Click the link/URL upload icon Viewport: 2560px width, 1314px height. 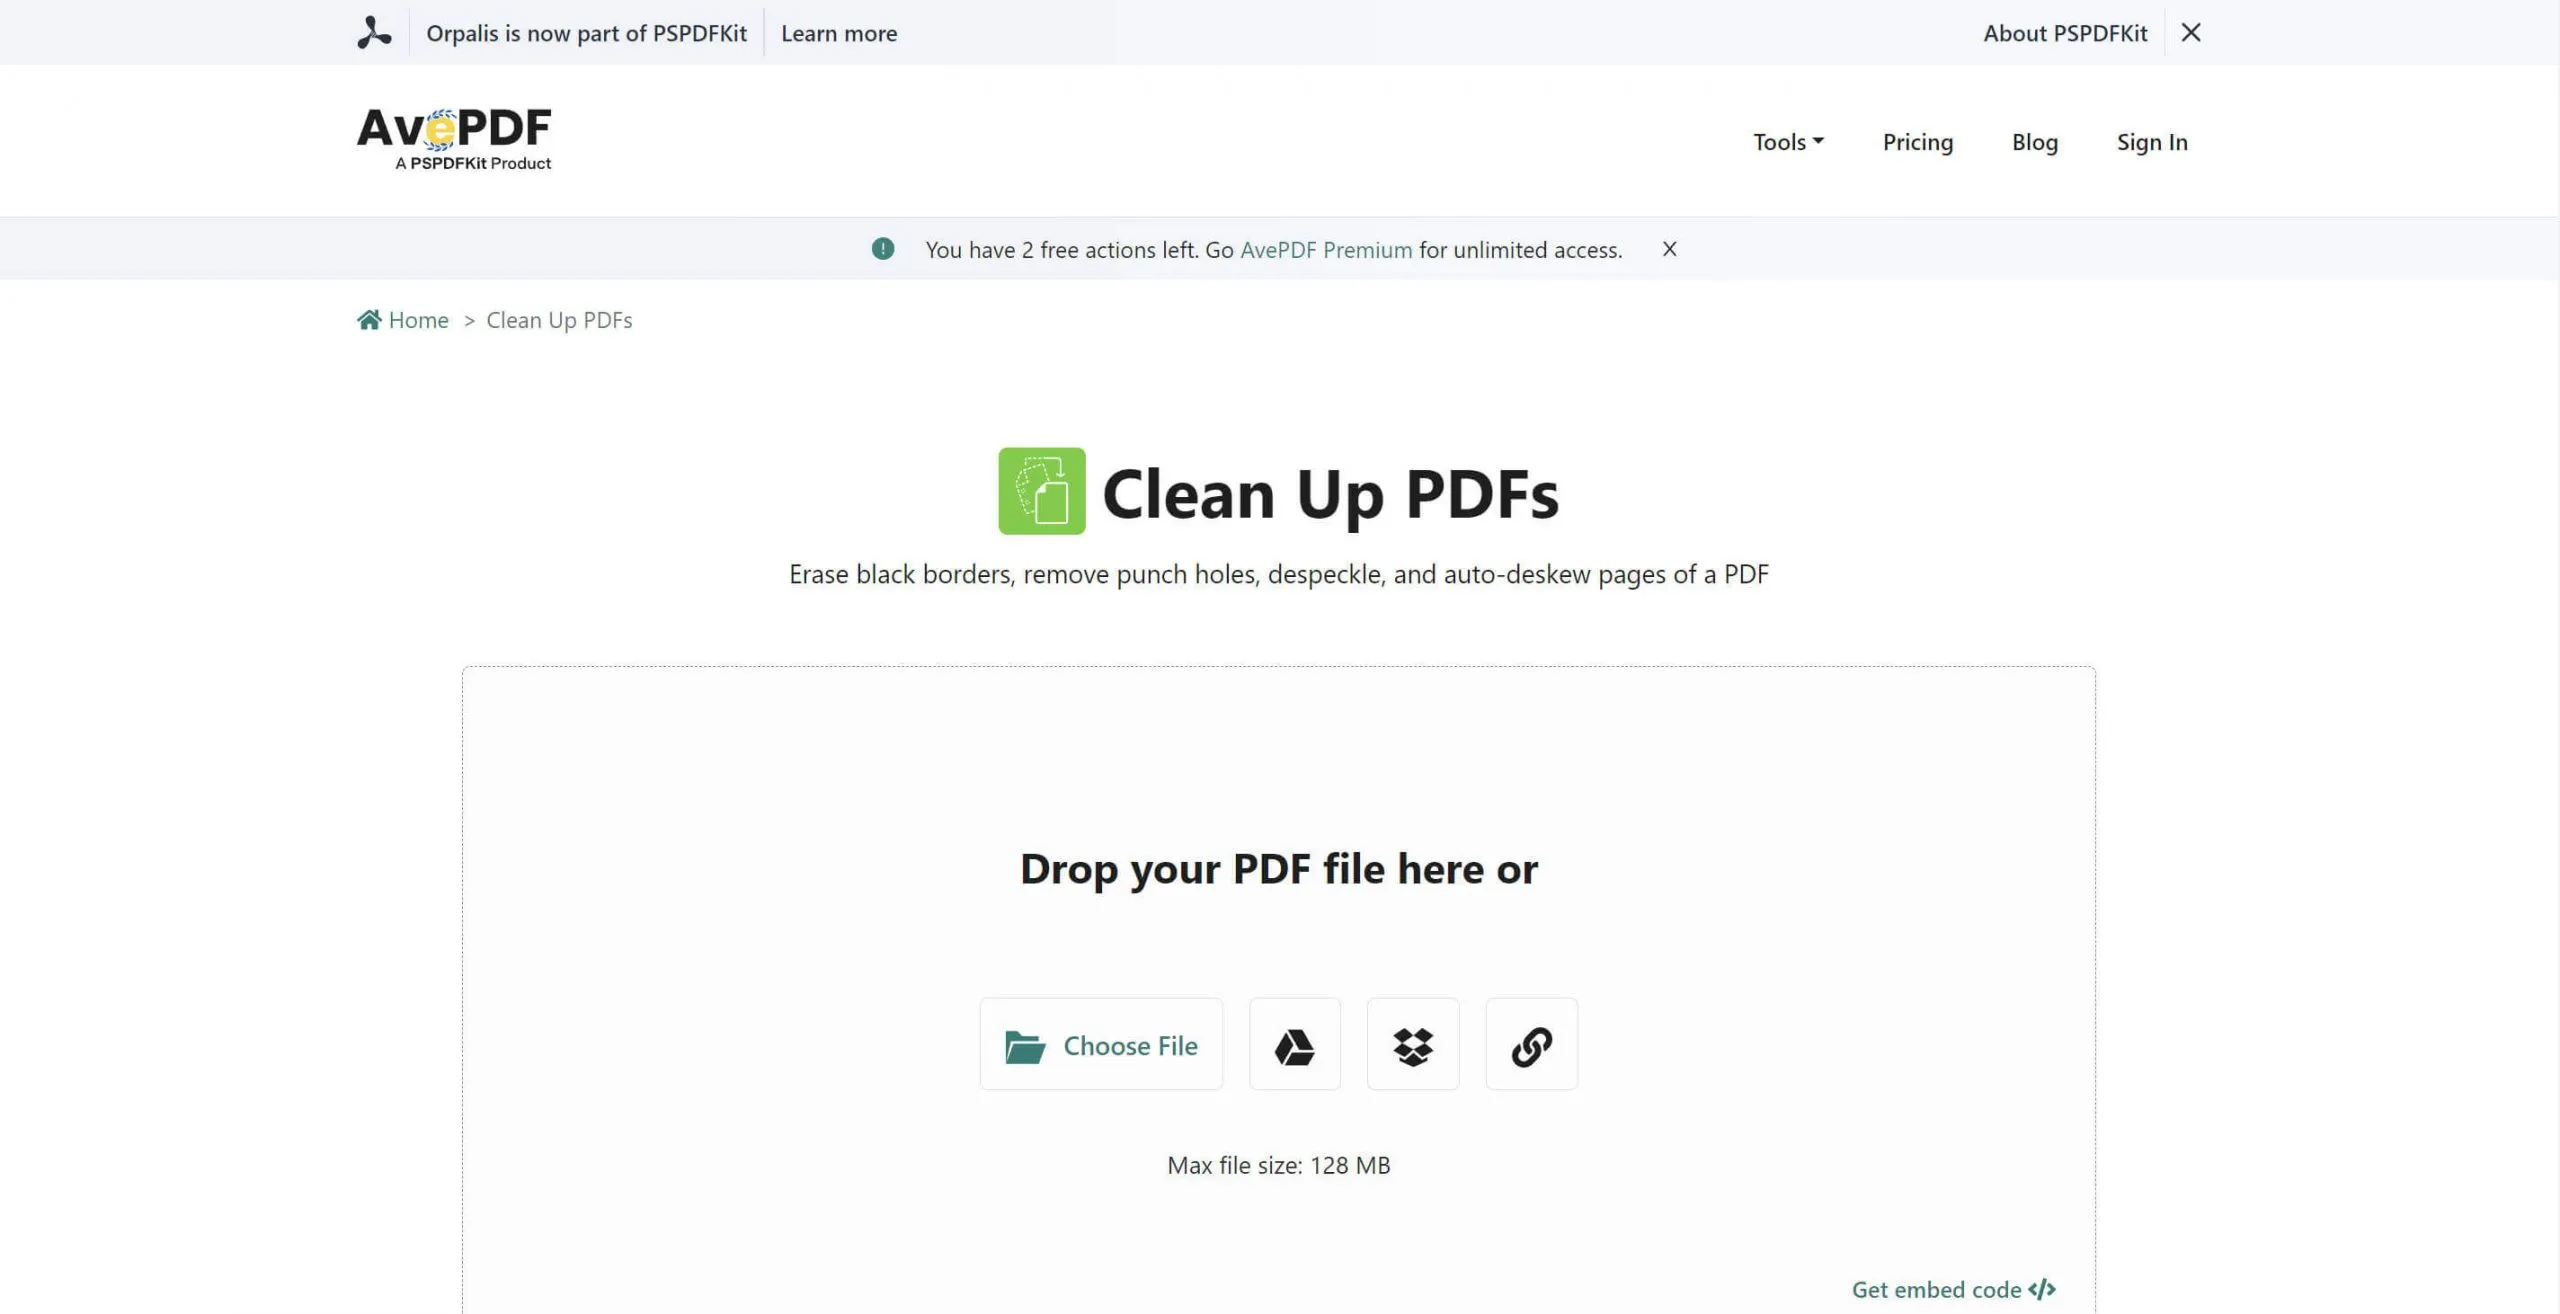(x=1530, y=1042)
